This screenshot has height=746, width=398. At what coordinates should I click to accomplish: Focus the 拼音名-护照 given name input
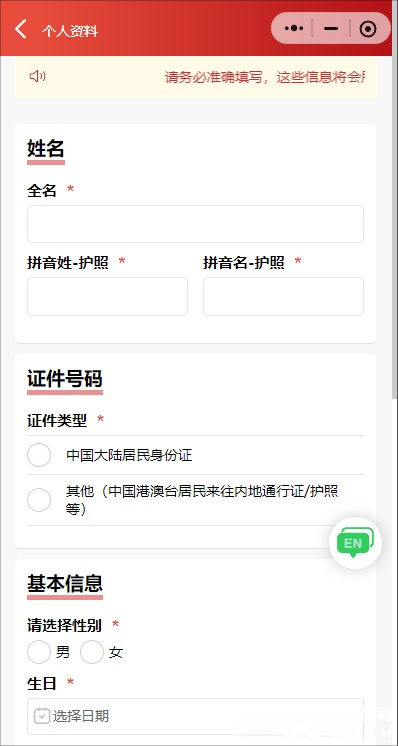click(283, 296)
